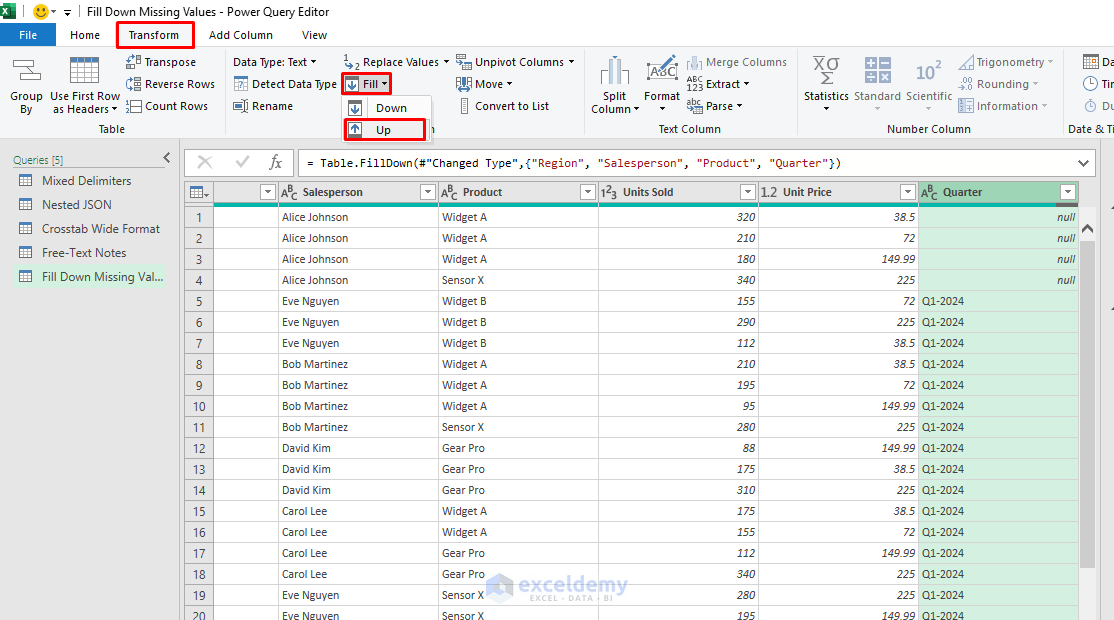Viewport: 1114px width, 620px height.
Task: Open the Fill dropdown button
Action: [x=367, y=84]
